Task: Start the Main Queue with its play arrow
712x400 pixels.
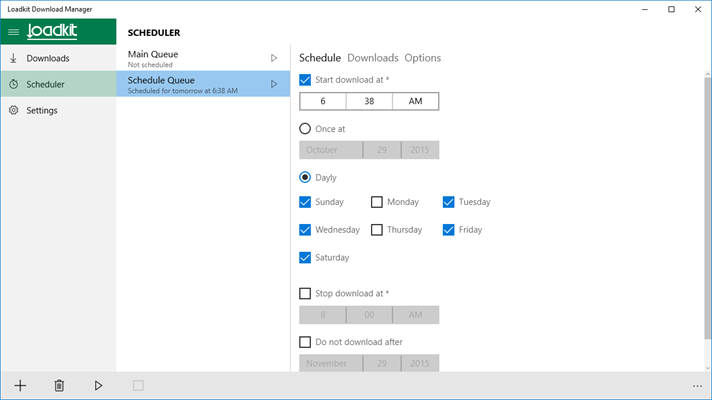Action: [x=274, y=58]
